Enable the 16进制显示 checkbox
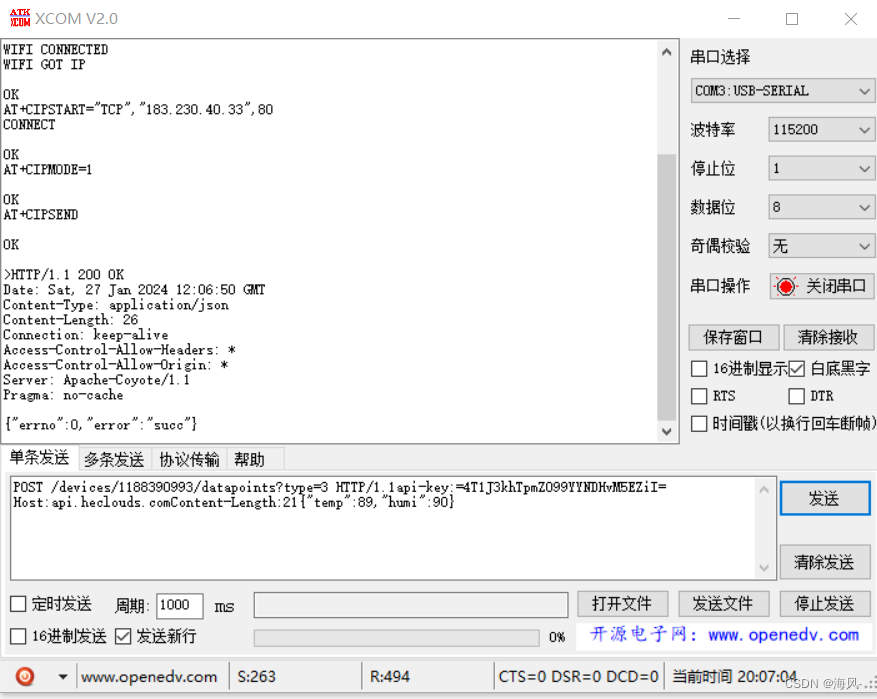 point(697,369)
